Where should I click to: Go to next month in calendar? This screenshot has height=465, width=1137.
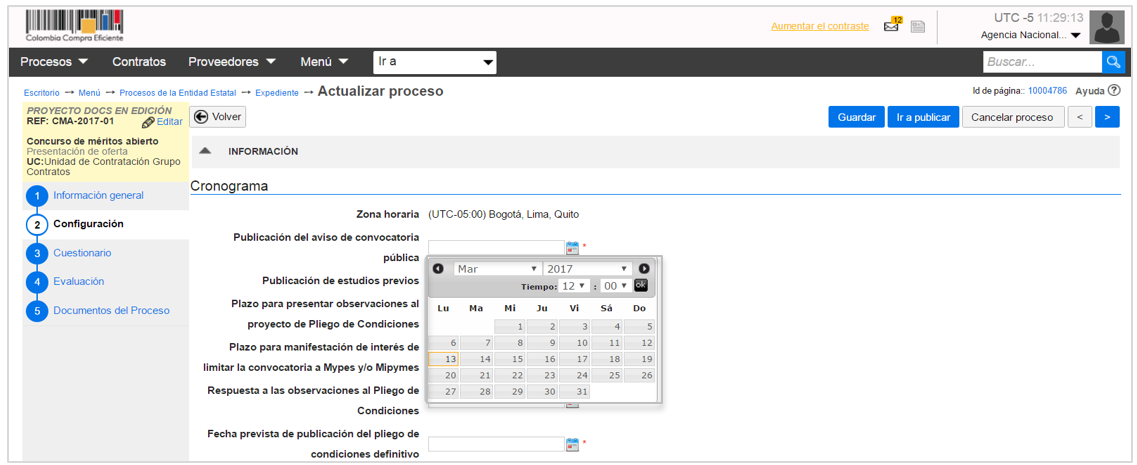point(644,269)
